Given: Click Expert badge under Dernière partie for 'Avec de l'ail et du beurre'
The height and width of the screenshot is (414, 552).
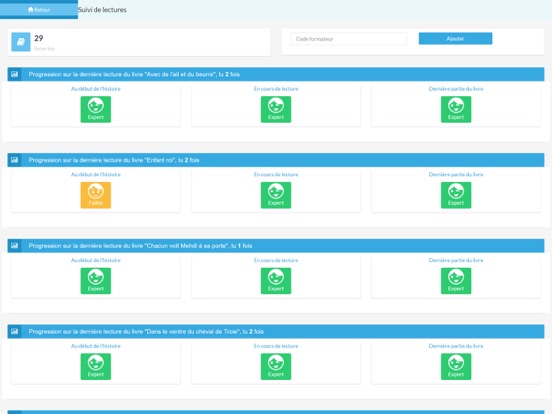Looking at the screenshot, I should [x=456, y=109].
